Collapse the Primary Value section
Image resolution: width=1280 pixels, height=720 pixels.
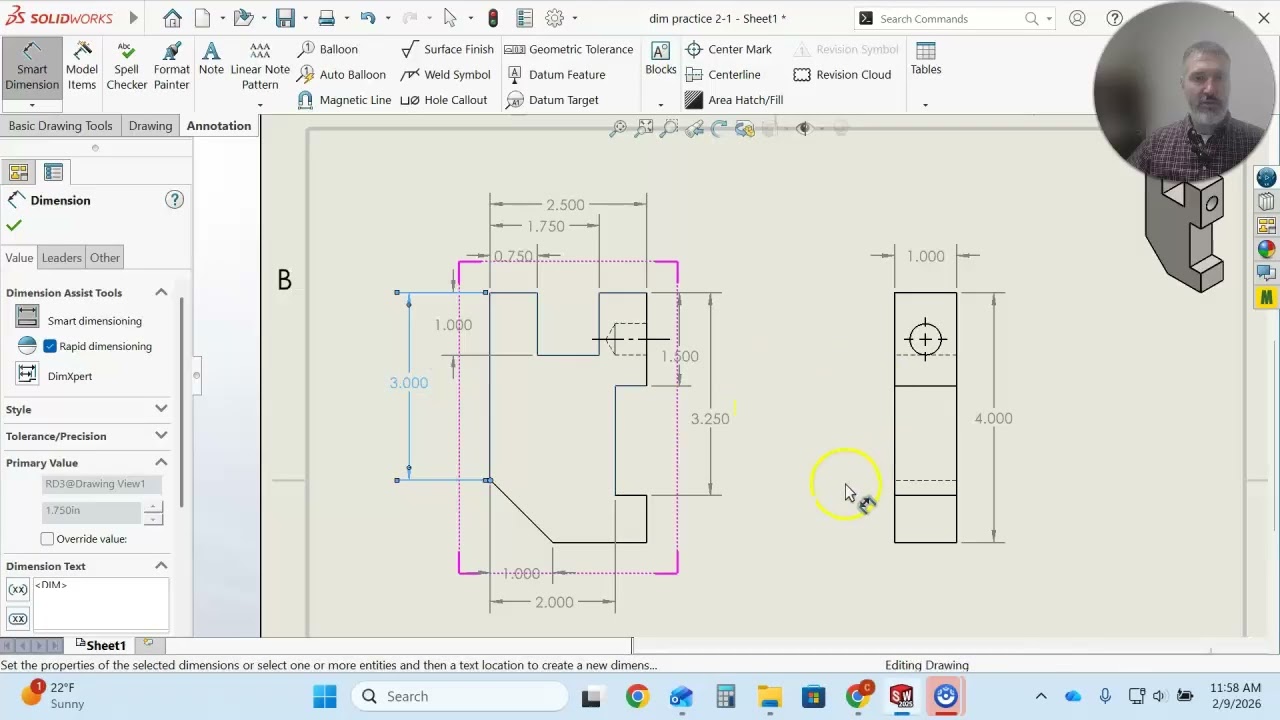click(x=161, y=462)
